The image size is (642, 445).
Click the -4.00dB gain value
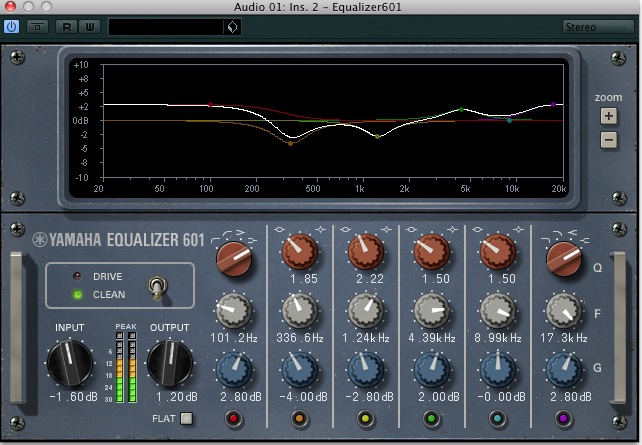(303, 397)
